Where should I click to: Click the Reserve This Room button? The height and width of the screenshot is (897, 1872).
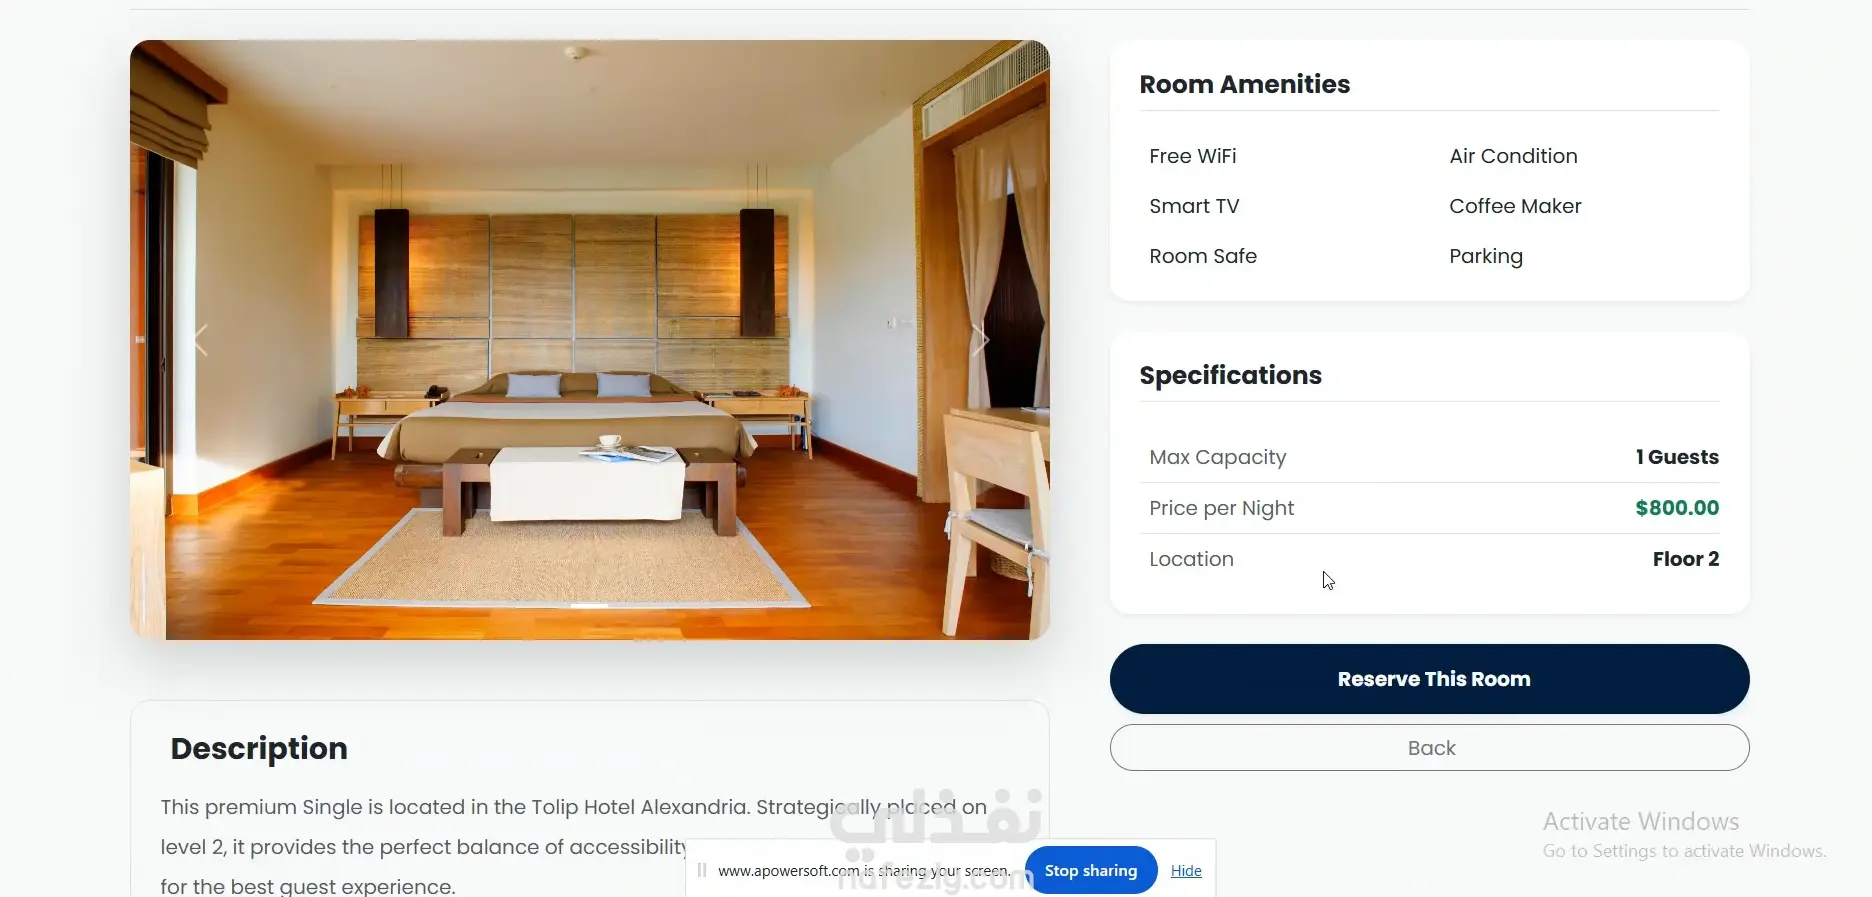click(1429, 679)
